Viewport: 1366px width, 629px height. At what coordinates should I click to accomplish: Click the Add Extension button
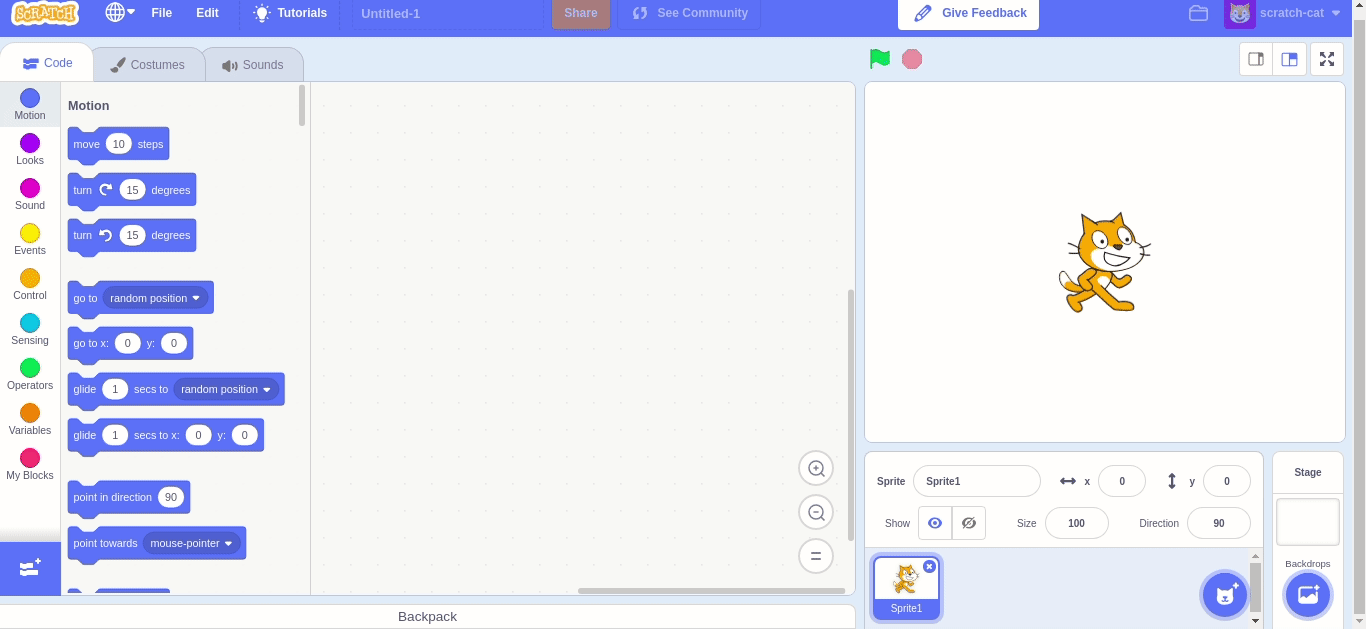30,568
